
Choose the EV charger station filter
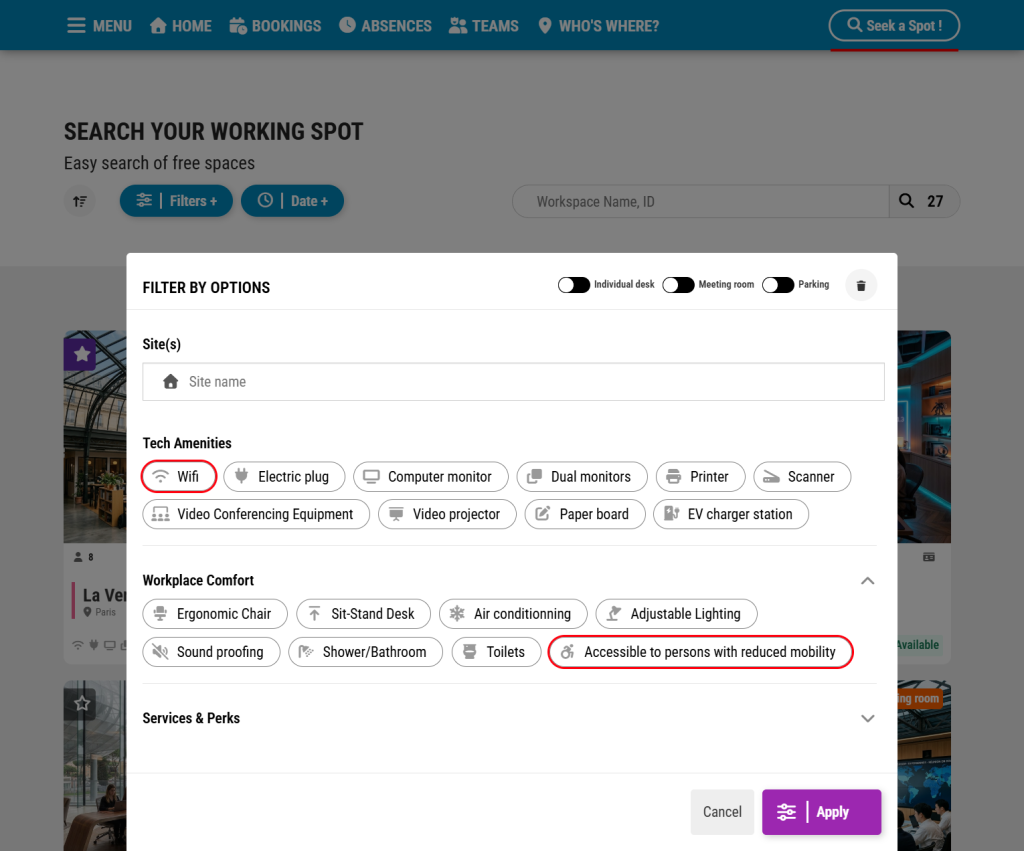coord(731,515)
